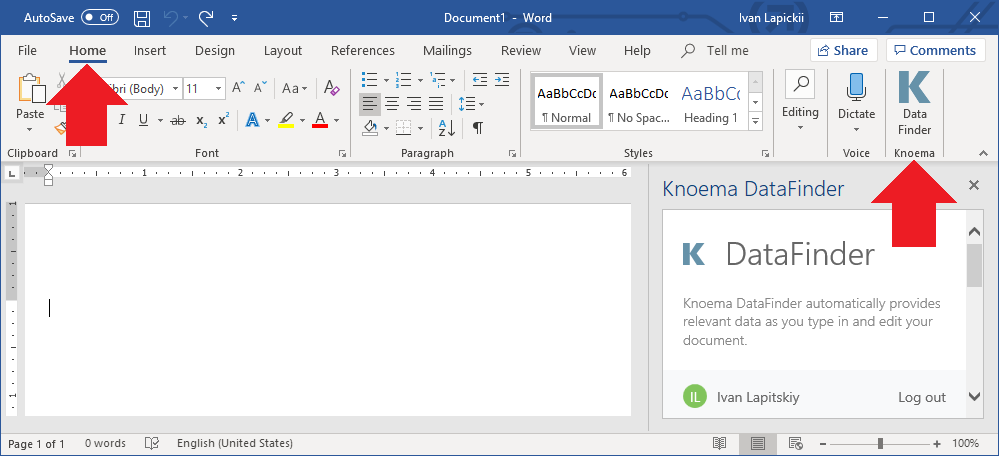The image size is (999, 456).
Task: Decrease font size with Shrink Font icon
Action: (261, 88)
